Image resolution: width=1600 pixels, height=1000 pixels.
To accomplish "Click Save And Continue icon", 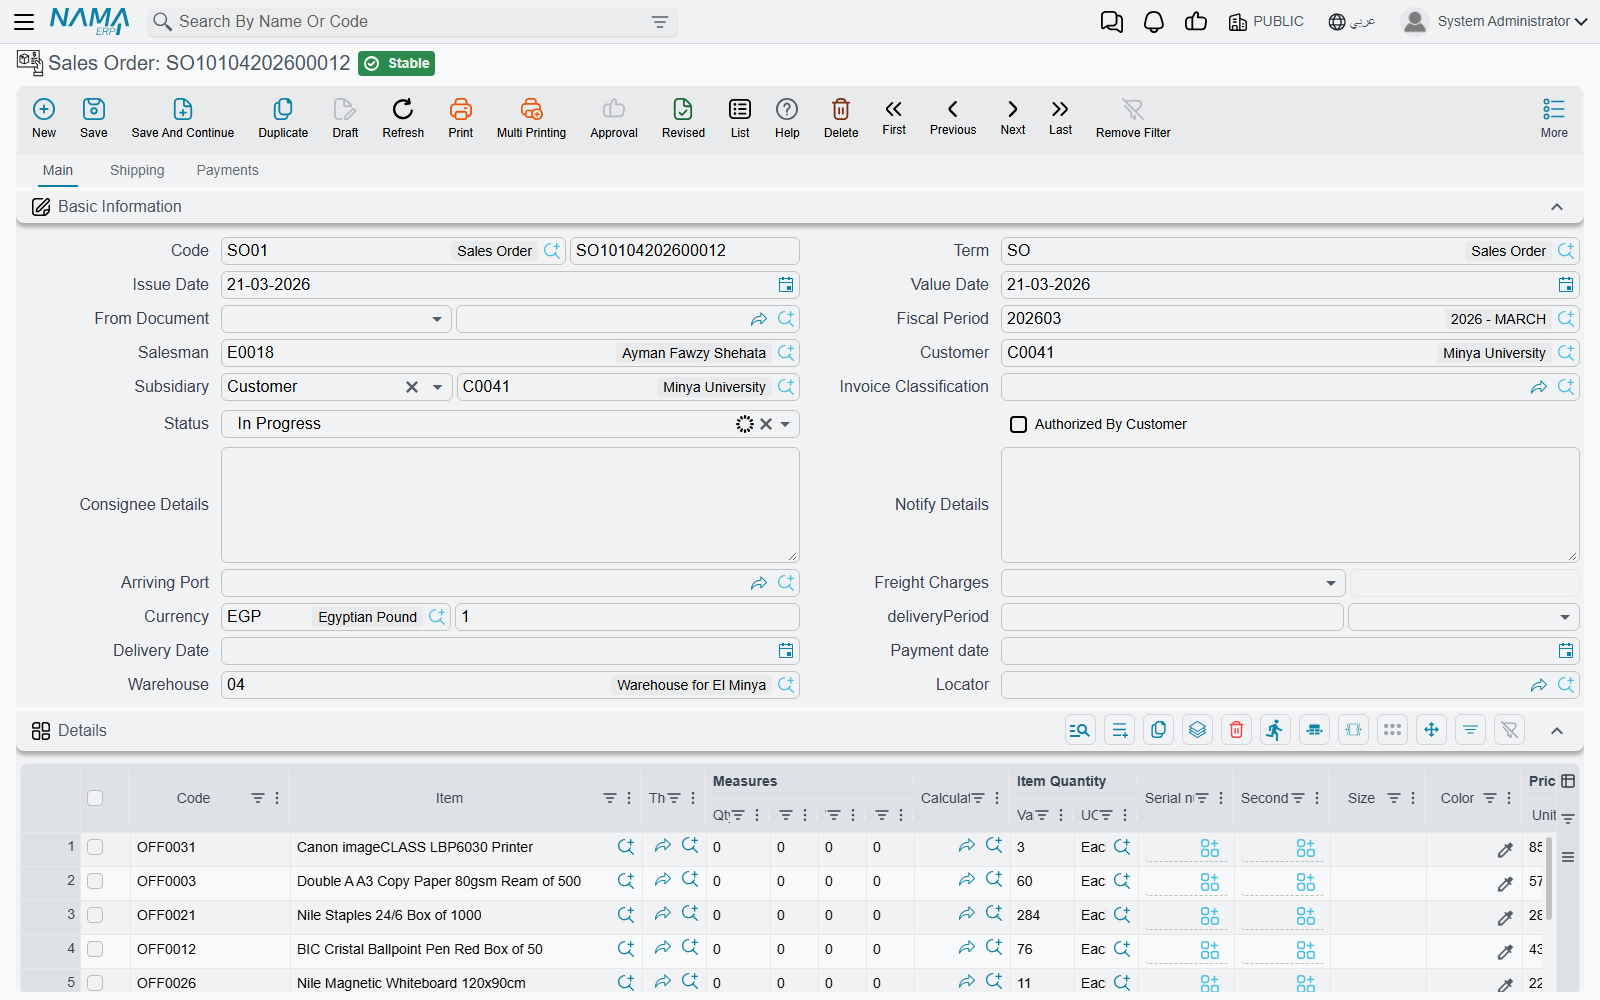I will (183, 109).
